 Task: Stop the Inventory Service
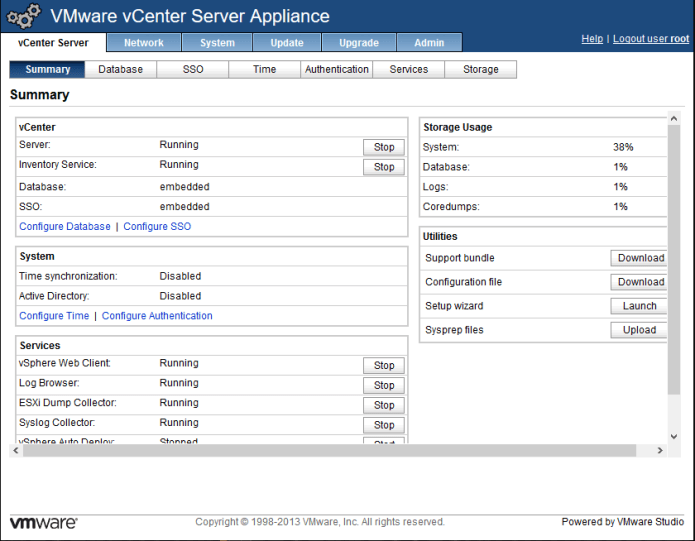coord(384,167)
